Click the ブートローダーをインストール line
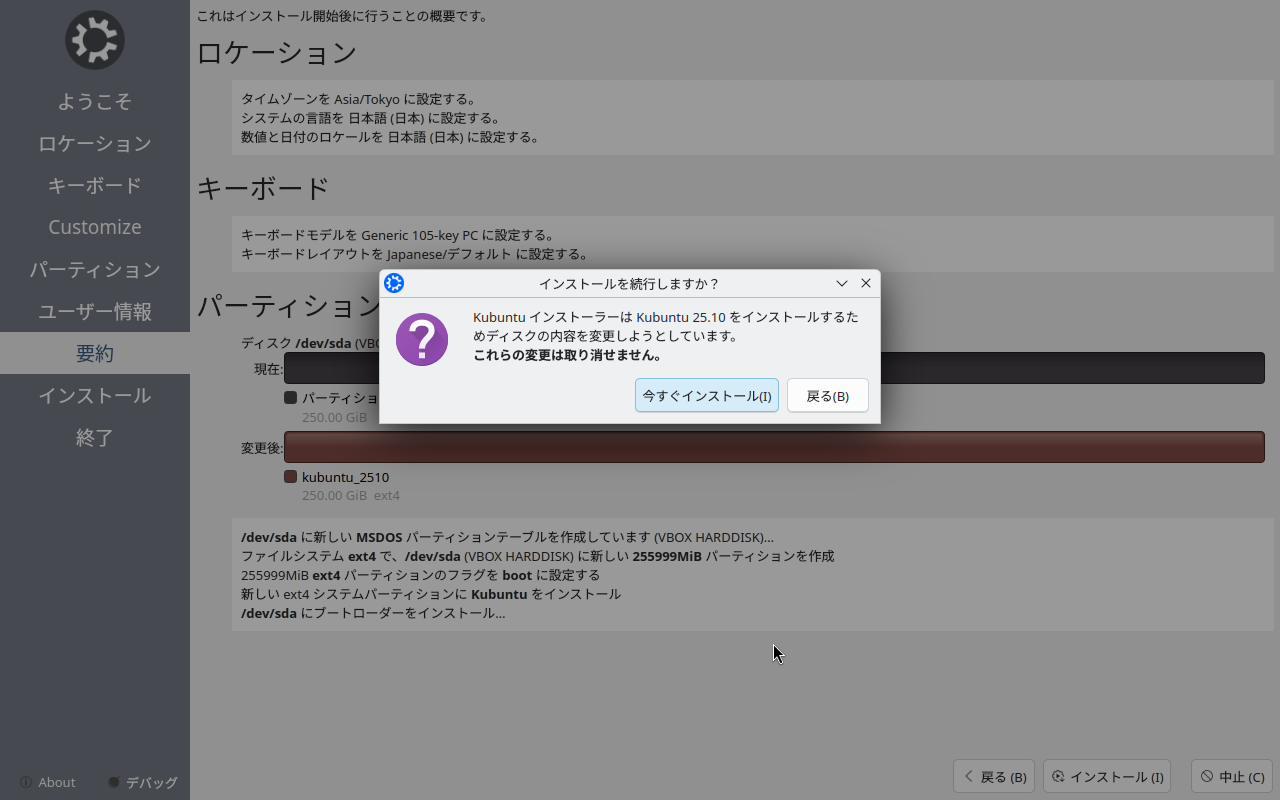 (x=373, y=613)
